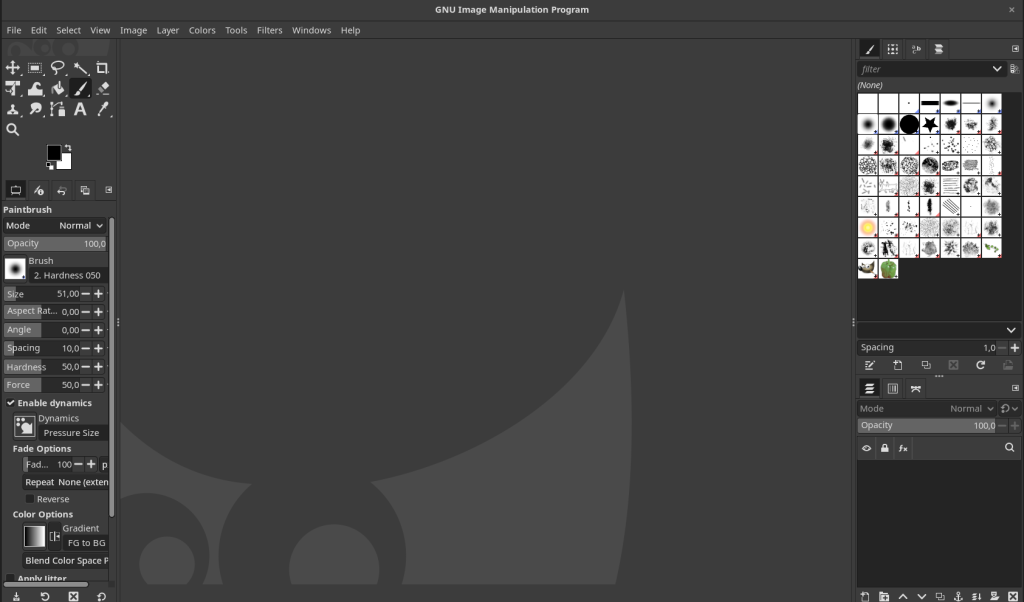Image resolution: width=1024 pixels, height=602 pixels.
Task: Select the Color Picker eyedropper tool
Action: [103, 110]
